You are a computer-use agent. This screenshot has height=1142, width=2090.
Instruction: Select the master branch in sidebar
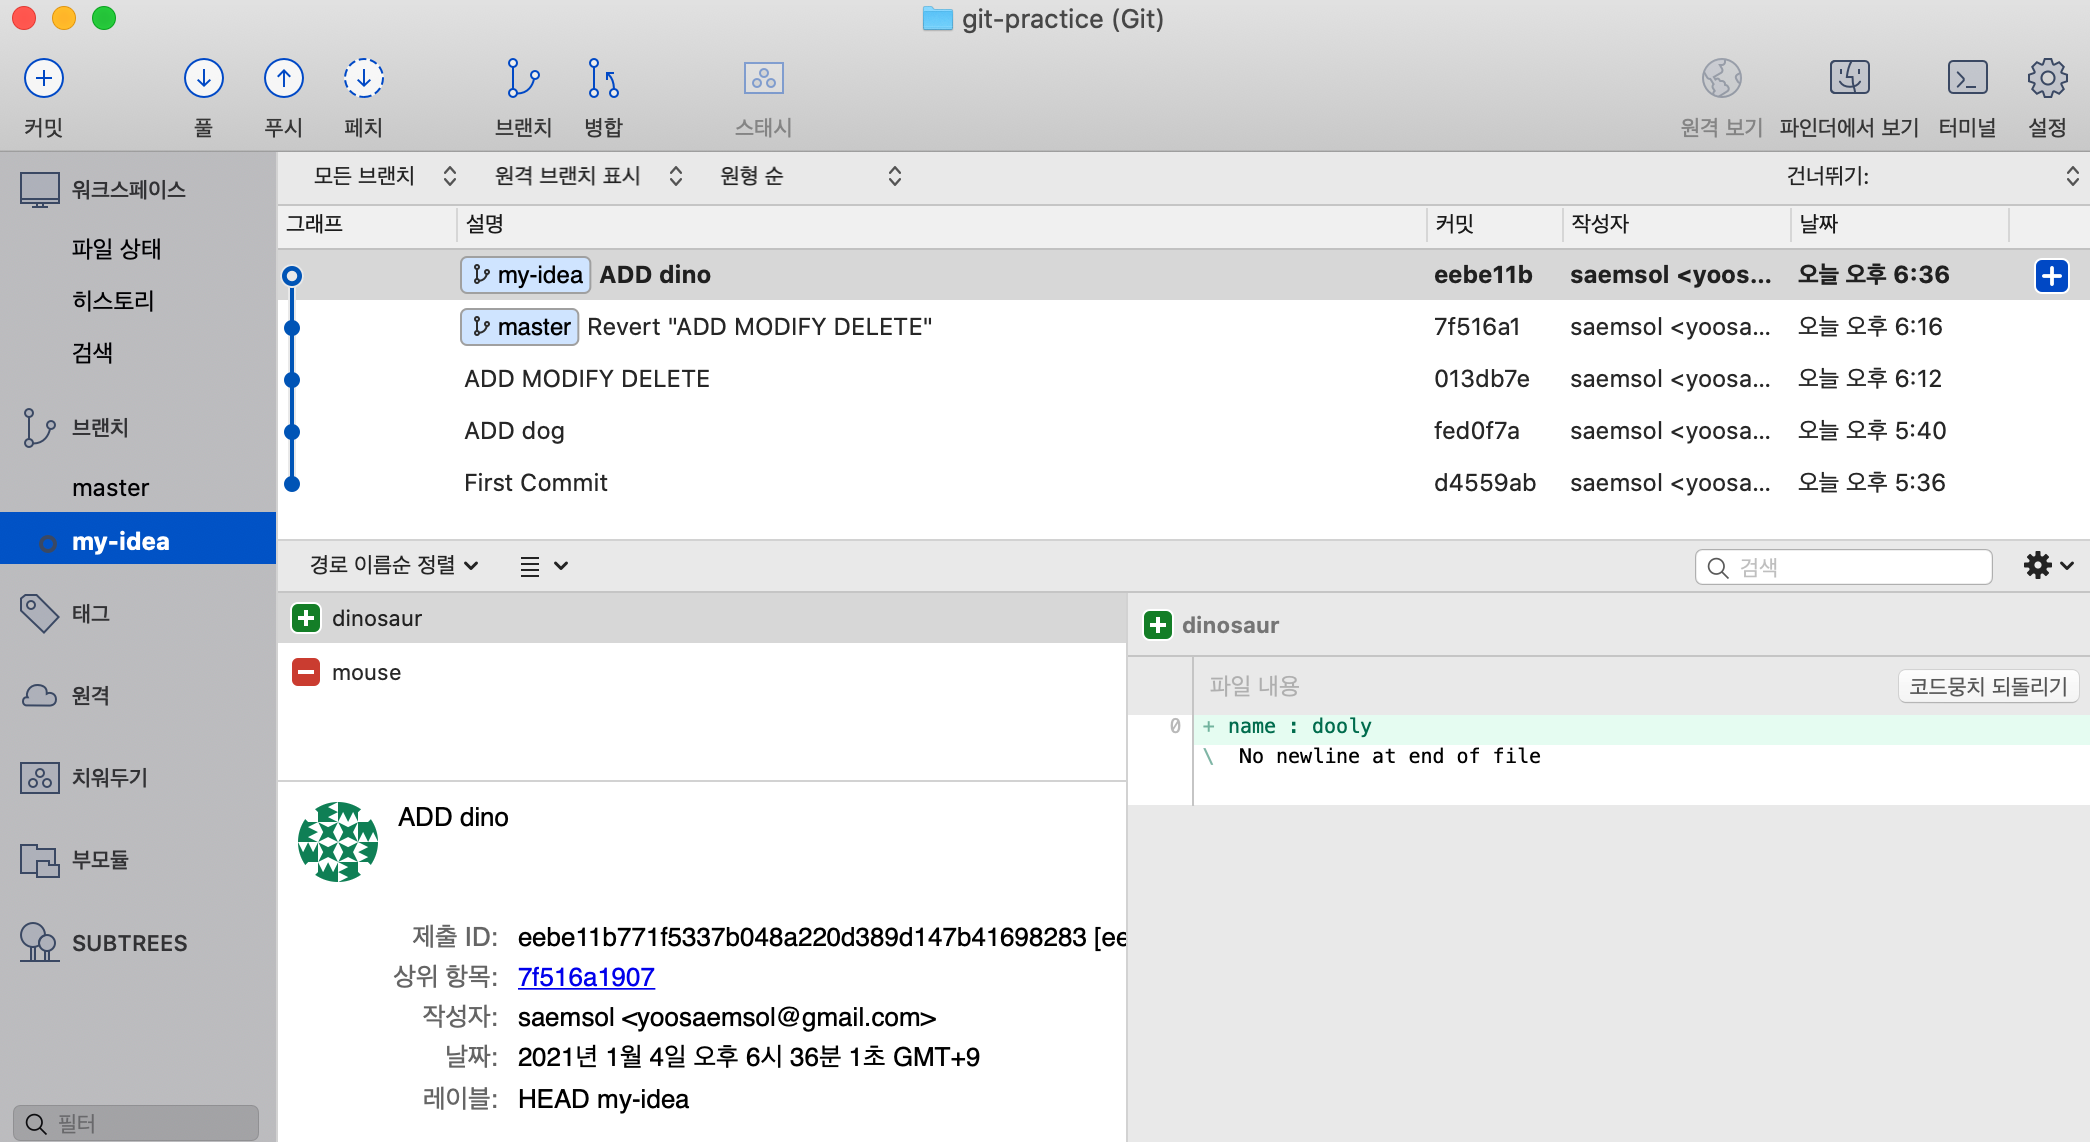110,488
